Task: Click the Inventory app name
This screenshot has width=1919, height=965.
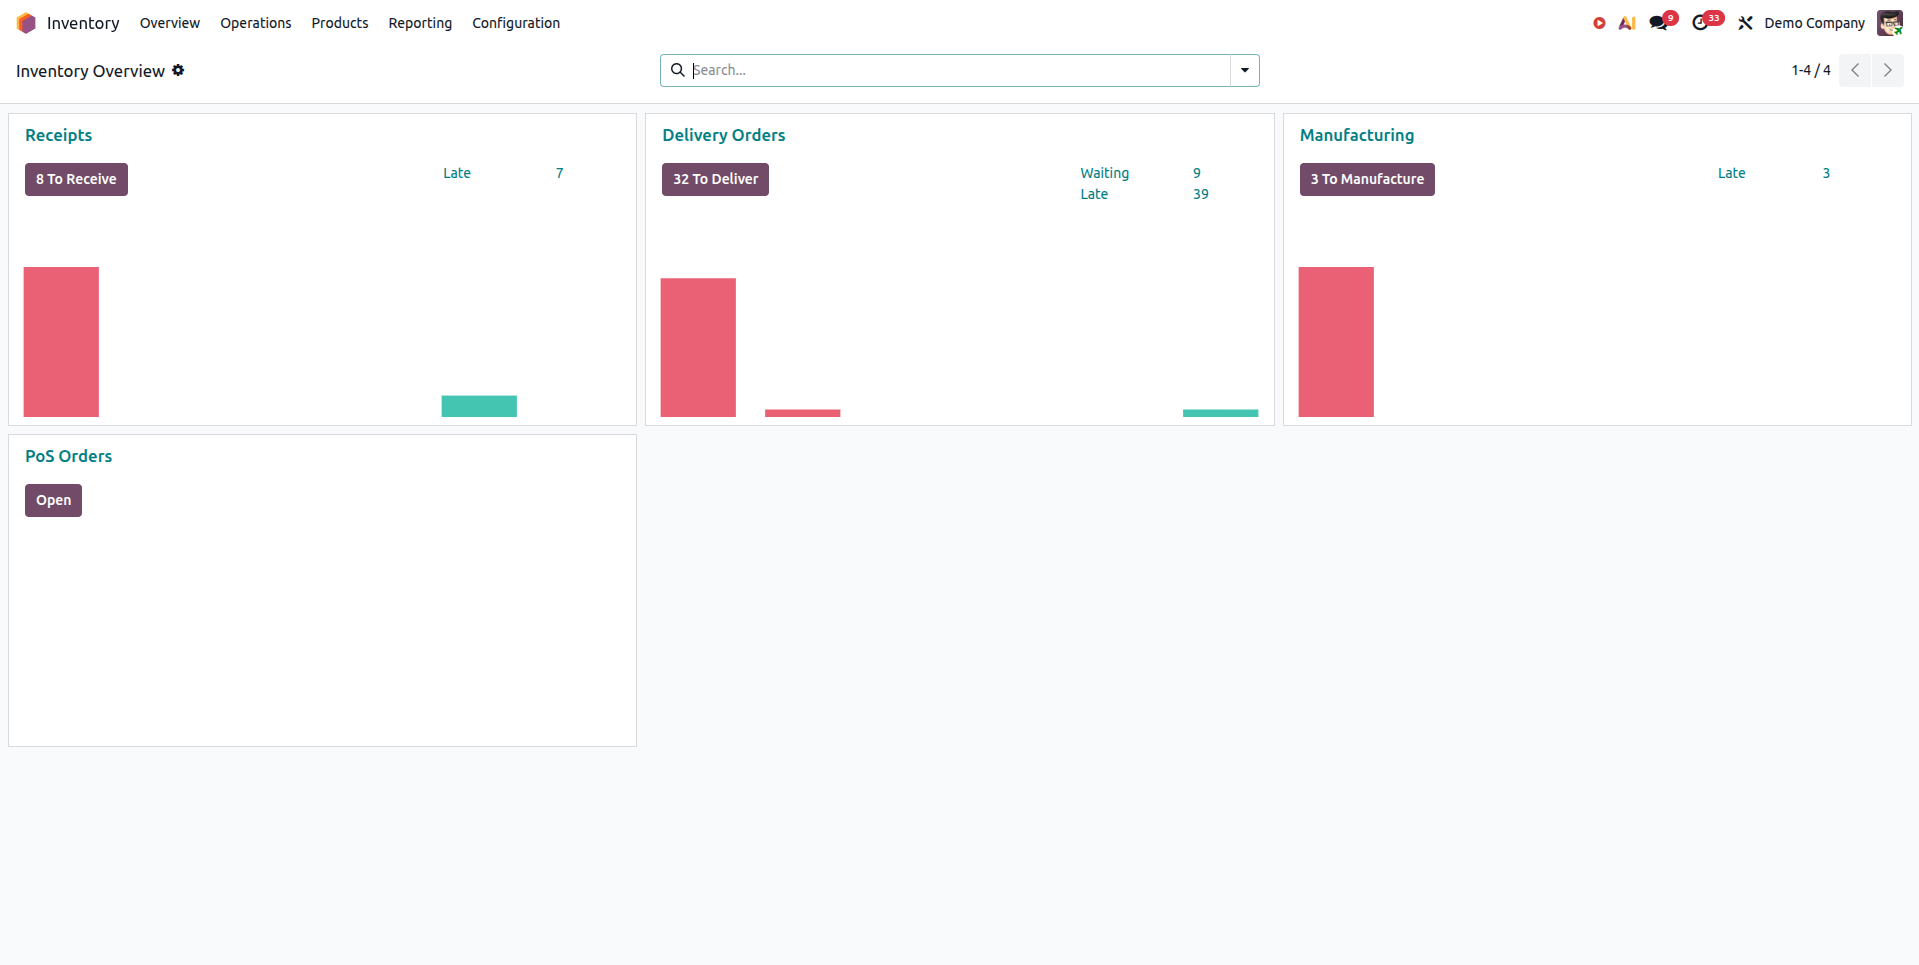Action: pos(83,23)
